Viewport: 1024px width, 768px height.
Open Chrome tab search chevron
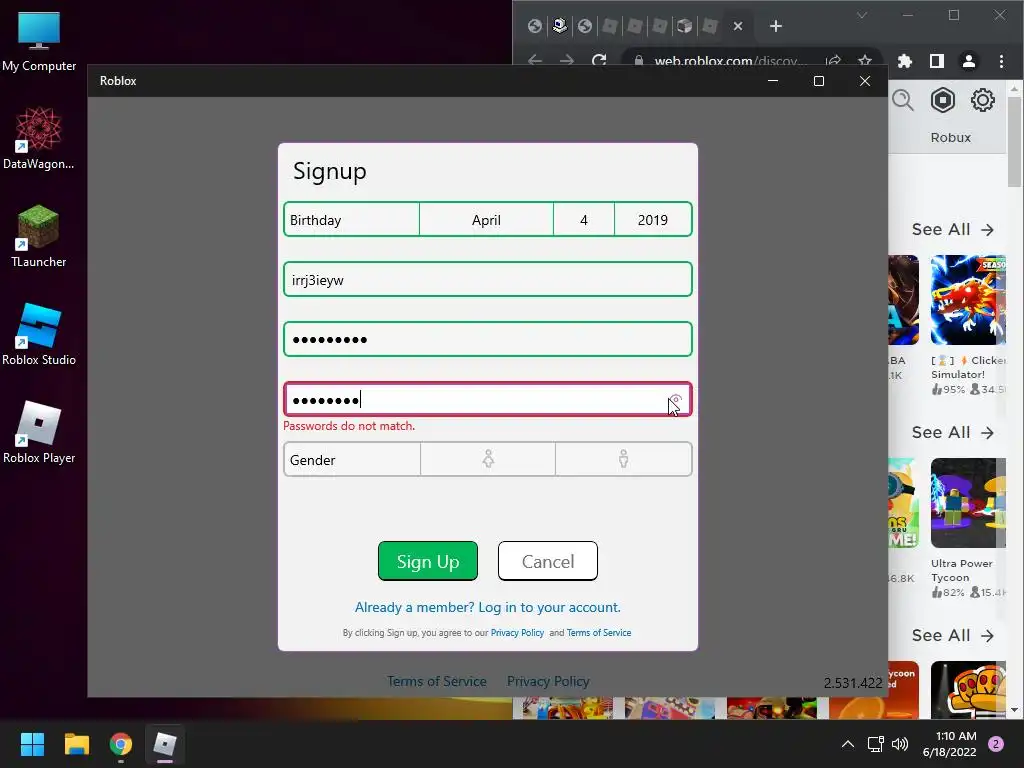pyautogui.click(x=862, y=16)
